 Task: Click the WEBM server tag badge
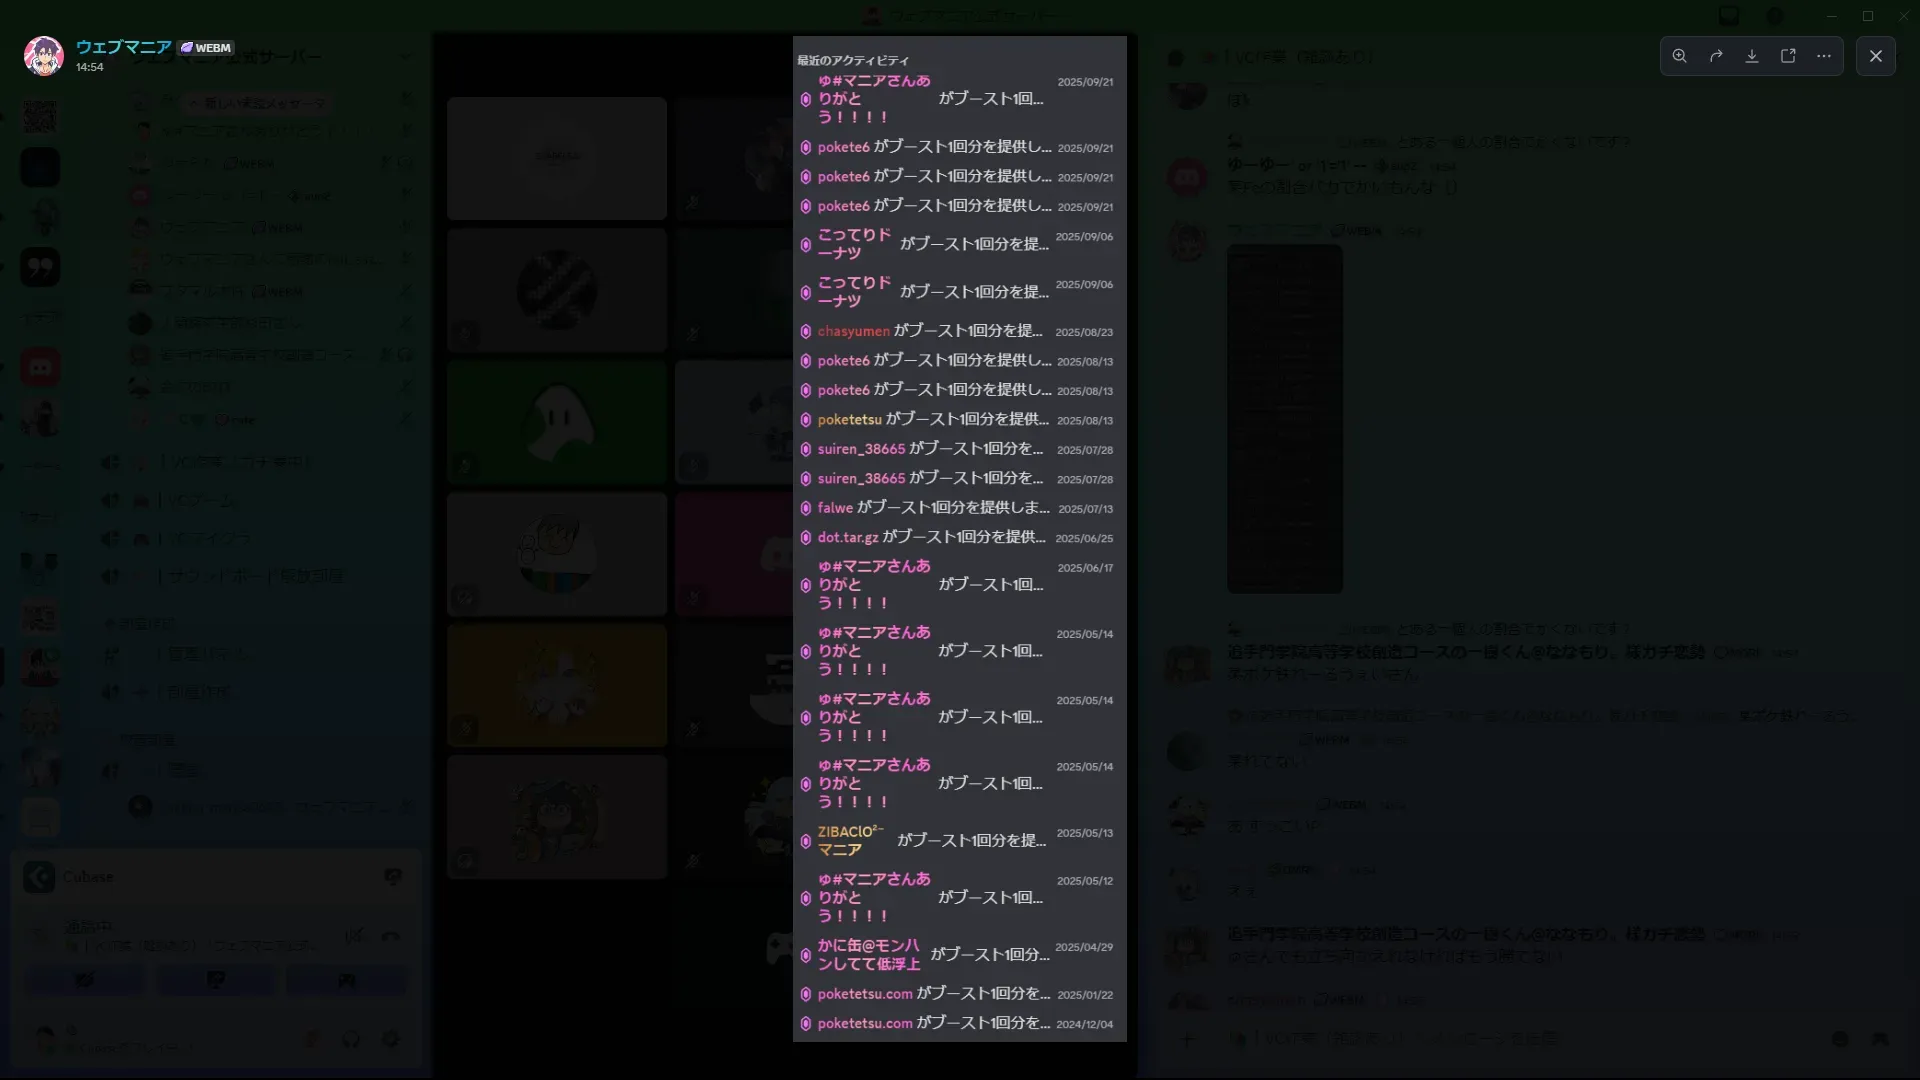(206, 47)
